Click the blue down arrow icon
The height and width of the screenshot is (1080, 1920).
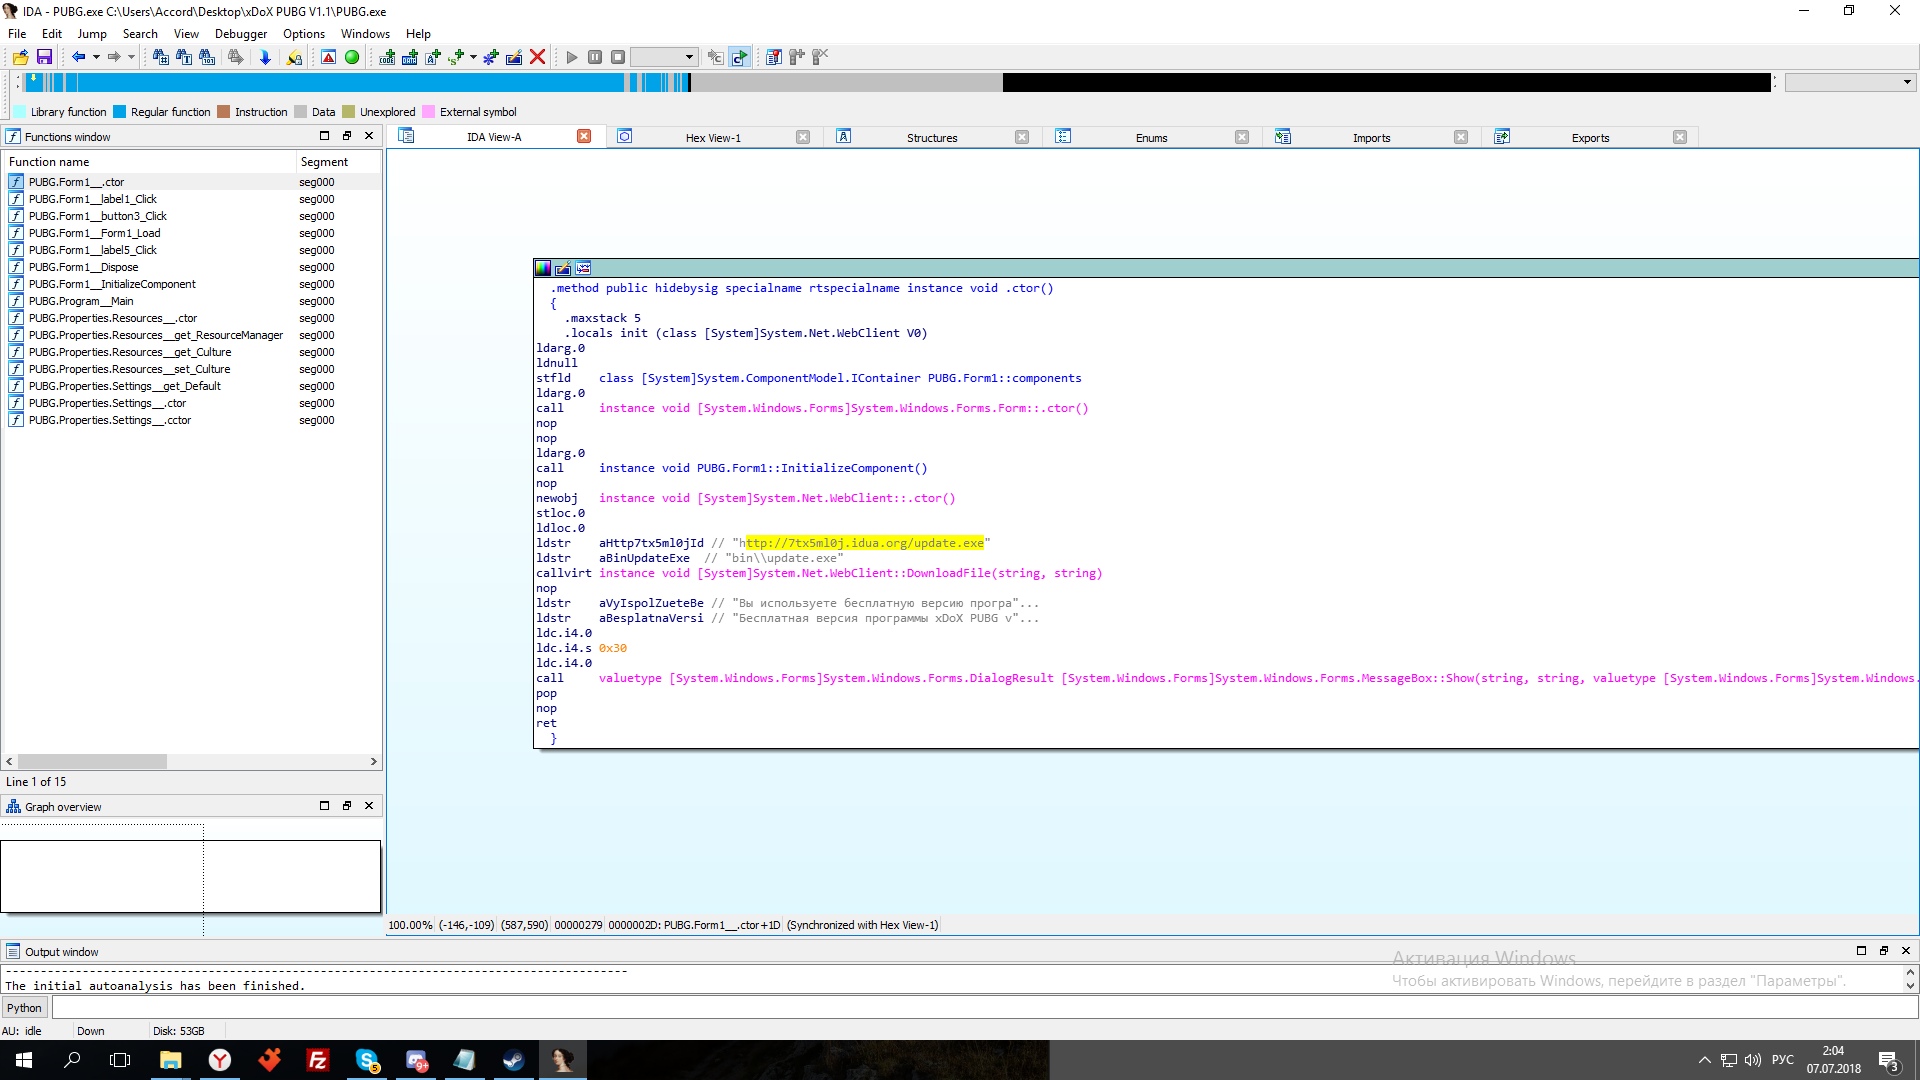coord(265,57)
